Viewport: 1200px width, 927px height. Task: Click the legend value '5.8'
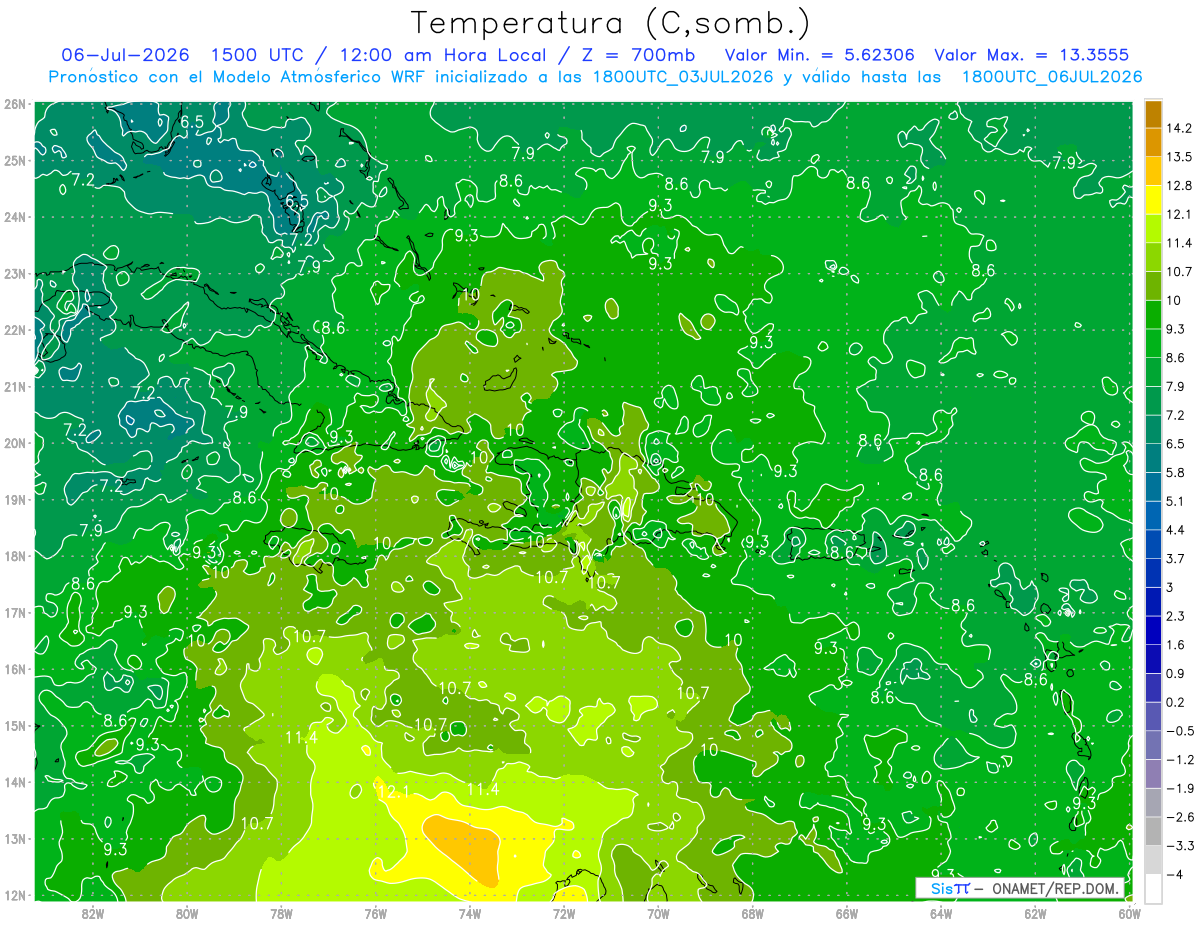point(1176,472)
